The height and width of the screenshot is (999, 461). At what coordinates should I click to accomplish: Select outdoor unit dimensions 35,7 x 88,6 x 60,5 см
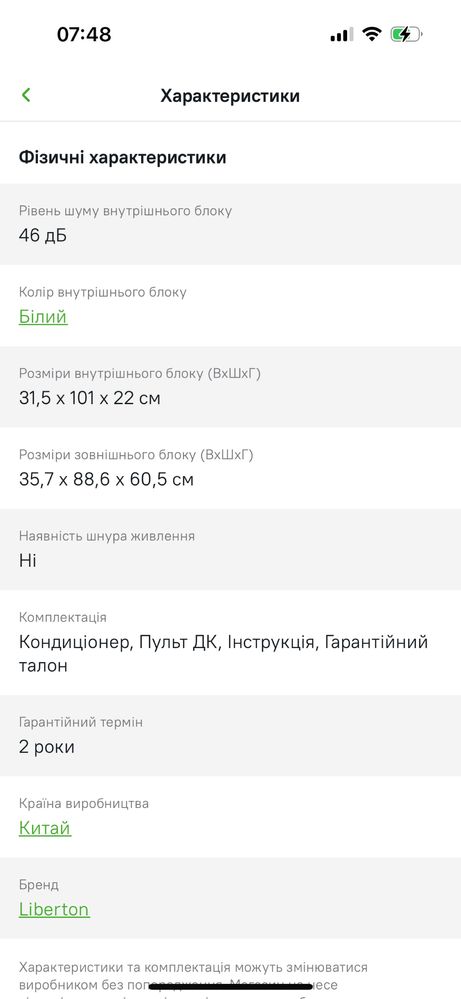106,479
